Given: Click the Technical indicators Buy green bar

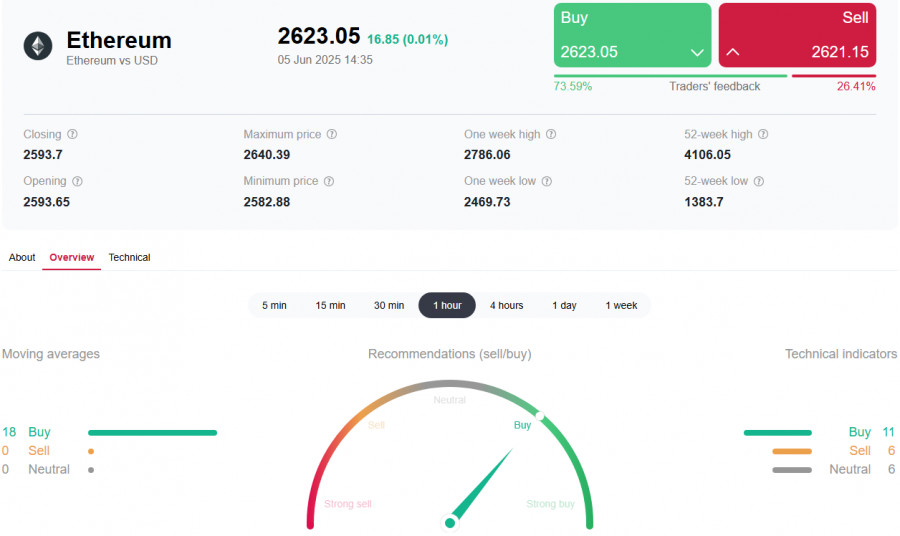Looking at the screenshot, I should click(778, 433).
